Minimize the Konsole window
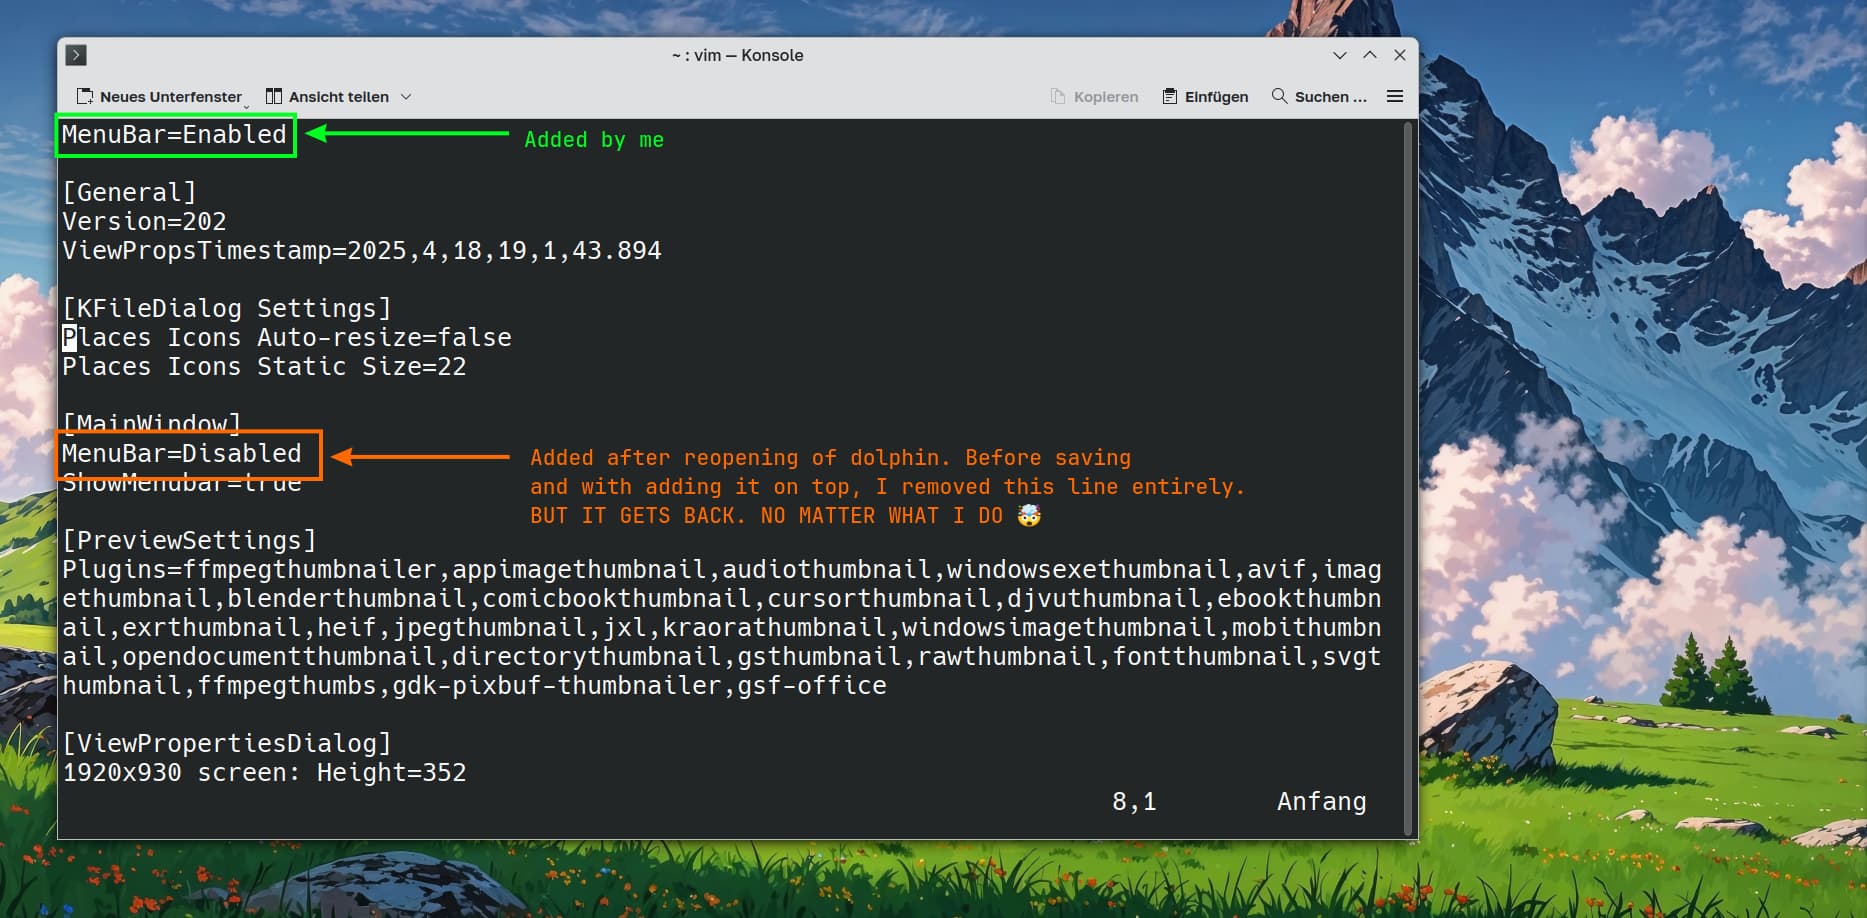This screenshot has height=918, width=1867. point(1340,55)
